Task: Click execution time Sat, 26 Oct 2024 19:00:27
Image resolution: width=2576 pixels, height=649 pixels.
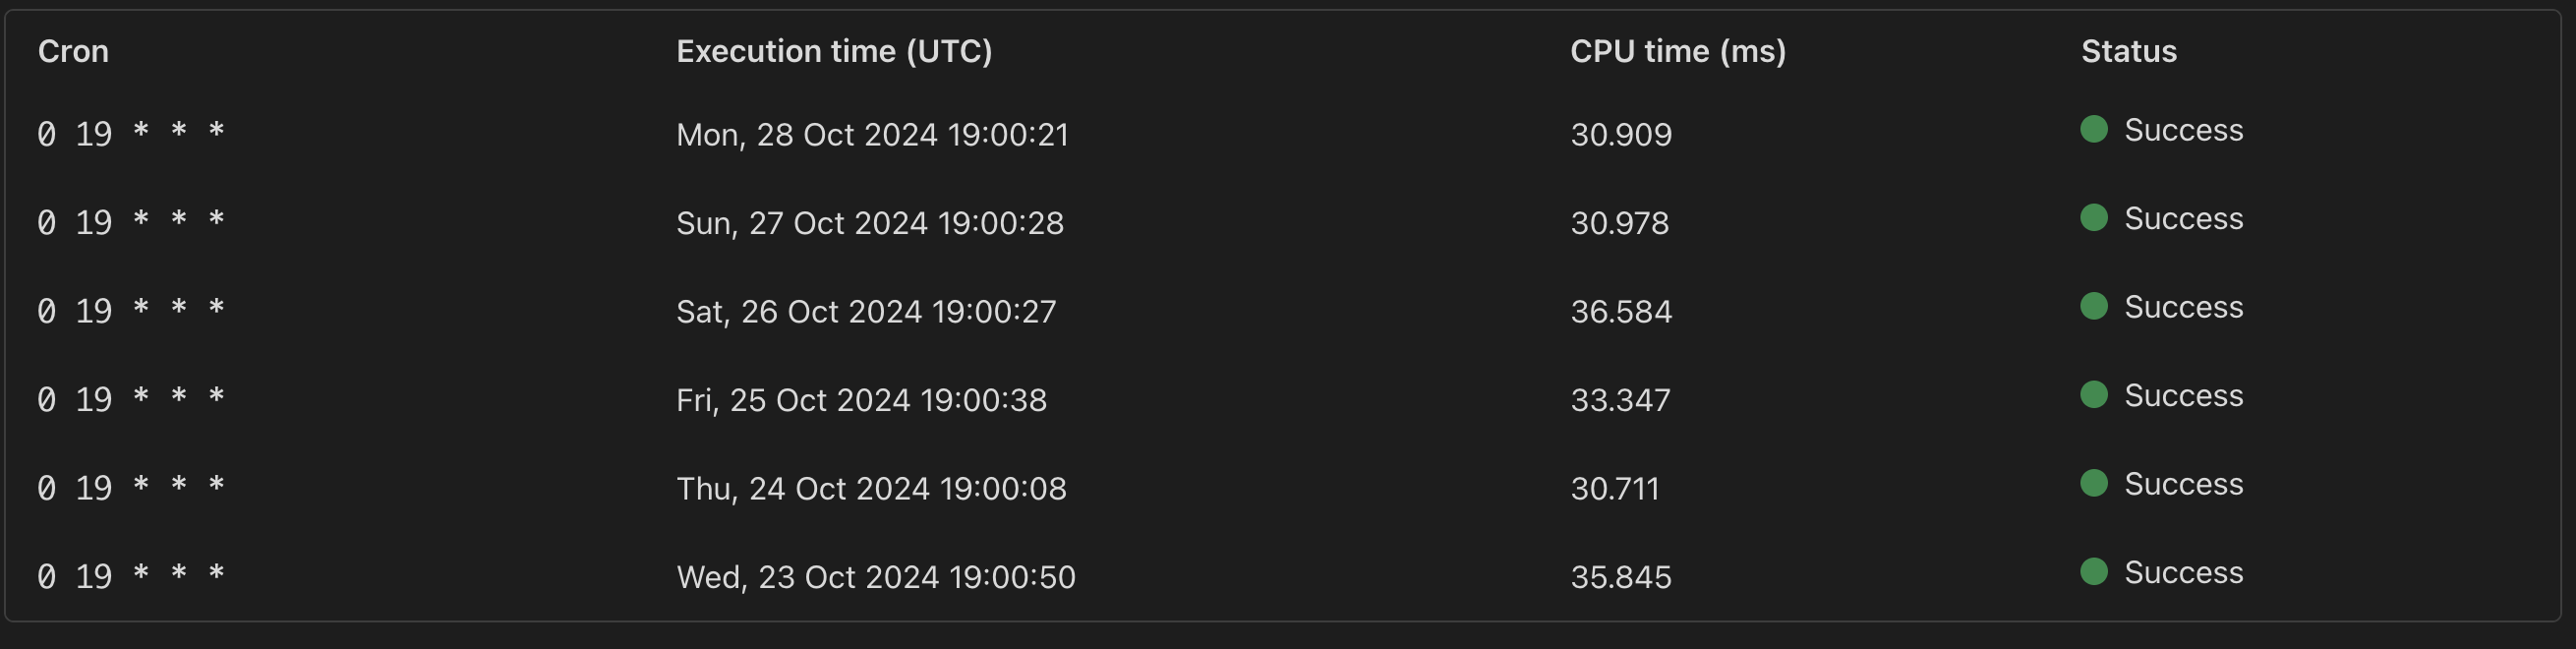Action: [866, 311]
